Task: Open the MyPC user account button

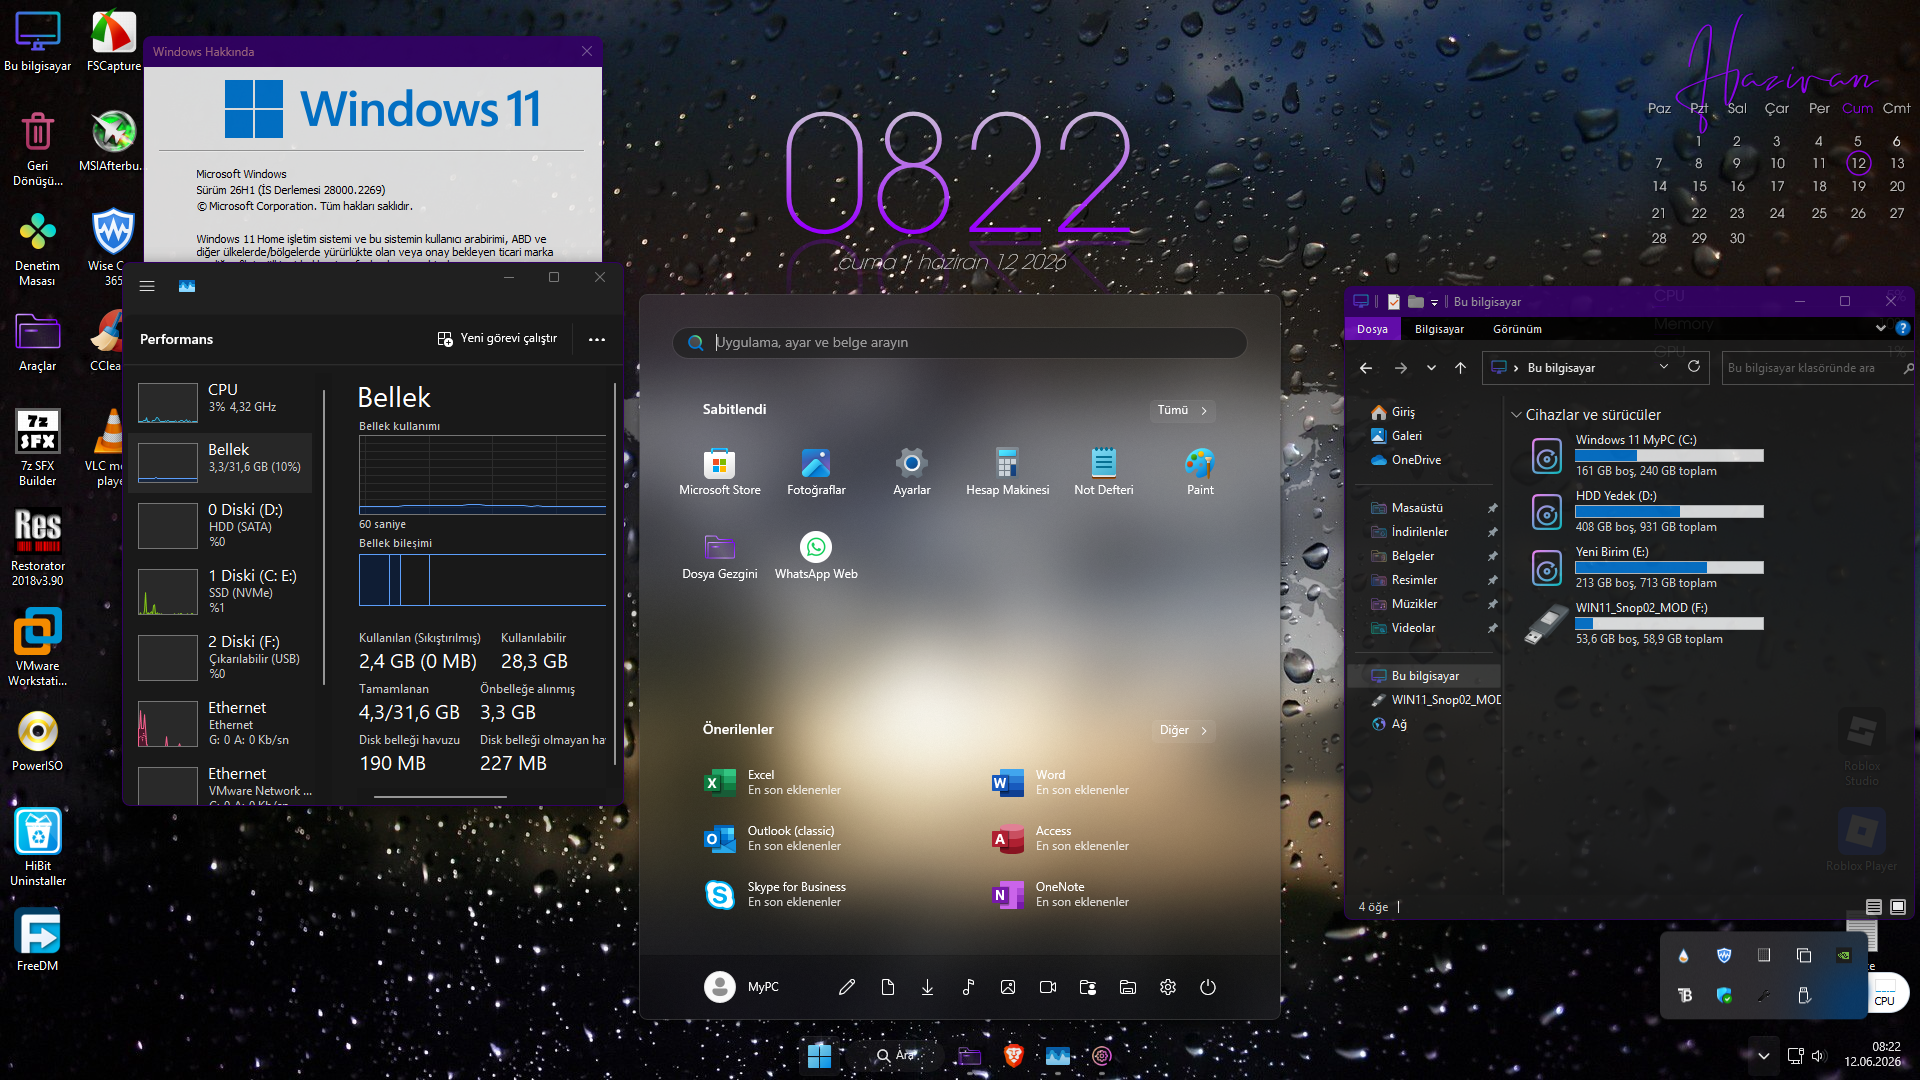Action: 742,987
